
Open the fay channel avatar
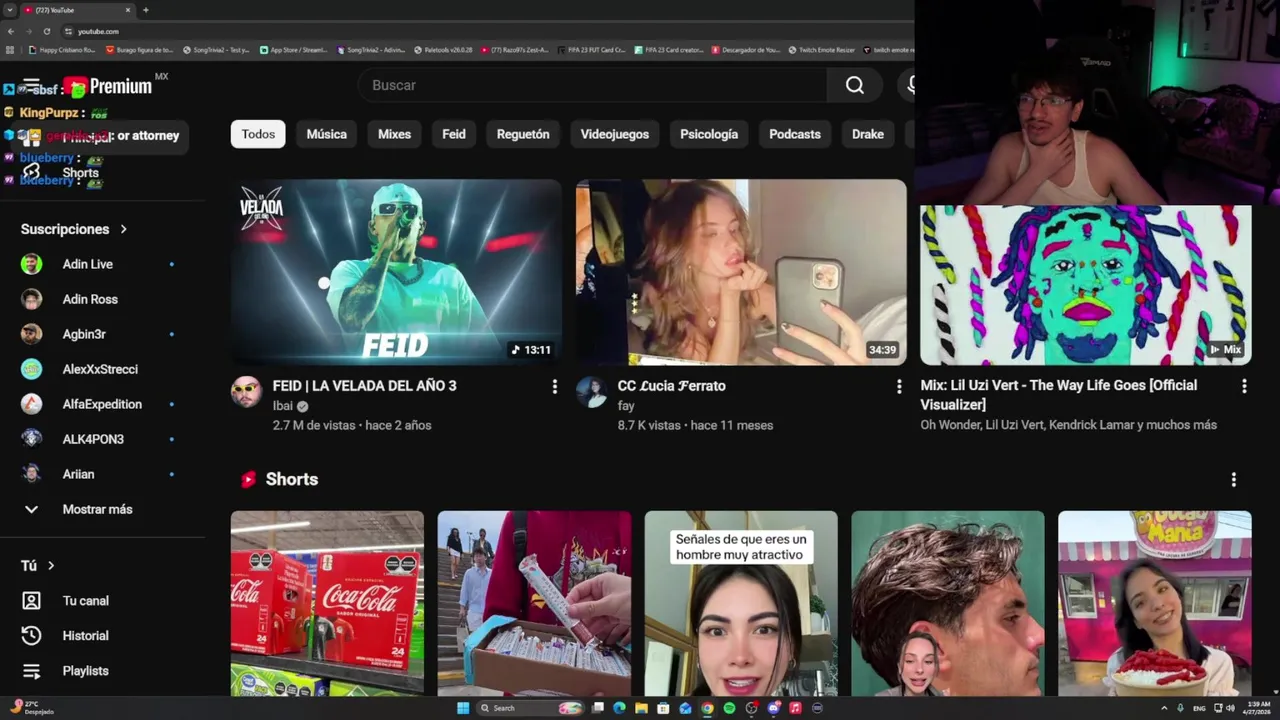pyautogui.click(x=591, y=392)
